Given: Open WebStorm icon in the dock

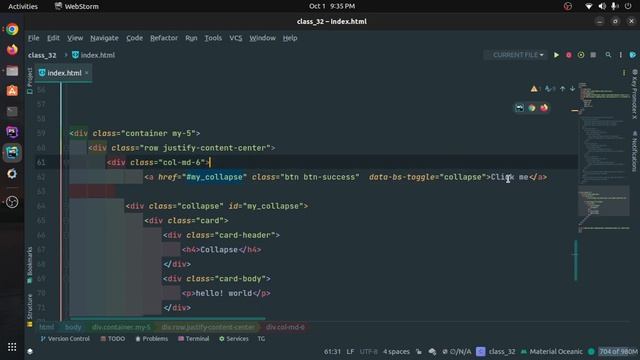Looking at the screenshot, I should click(x=12, y=153).
